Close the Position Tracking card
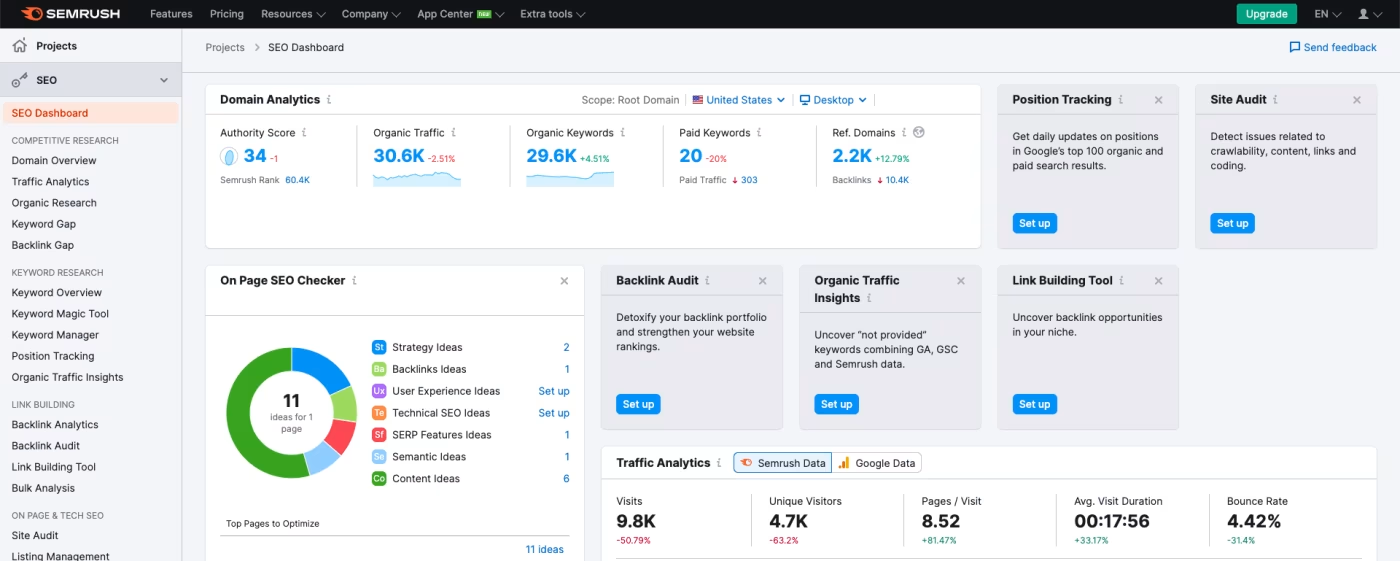 tap(1158, 100)
